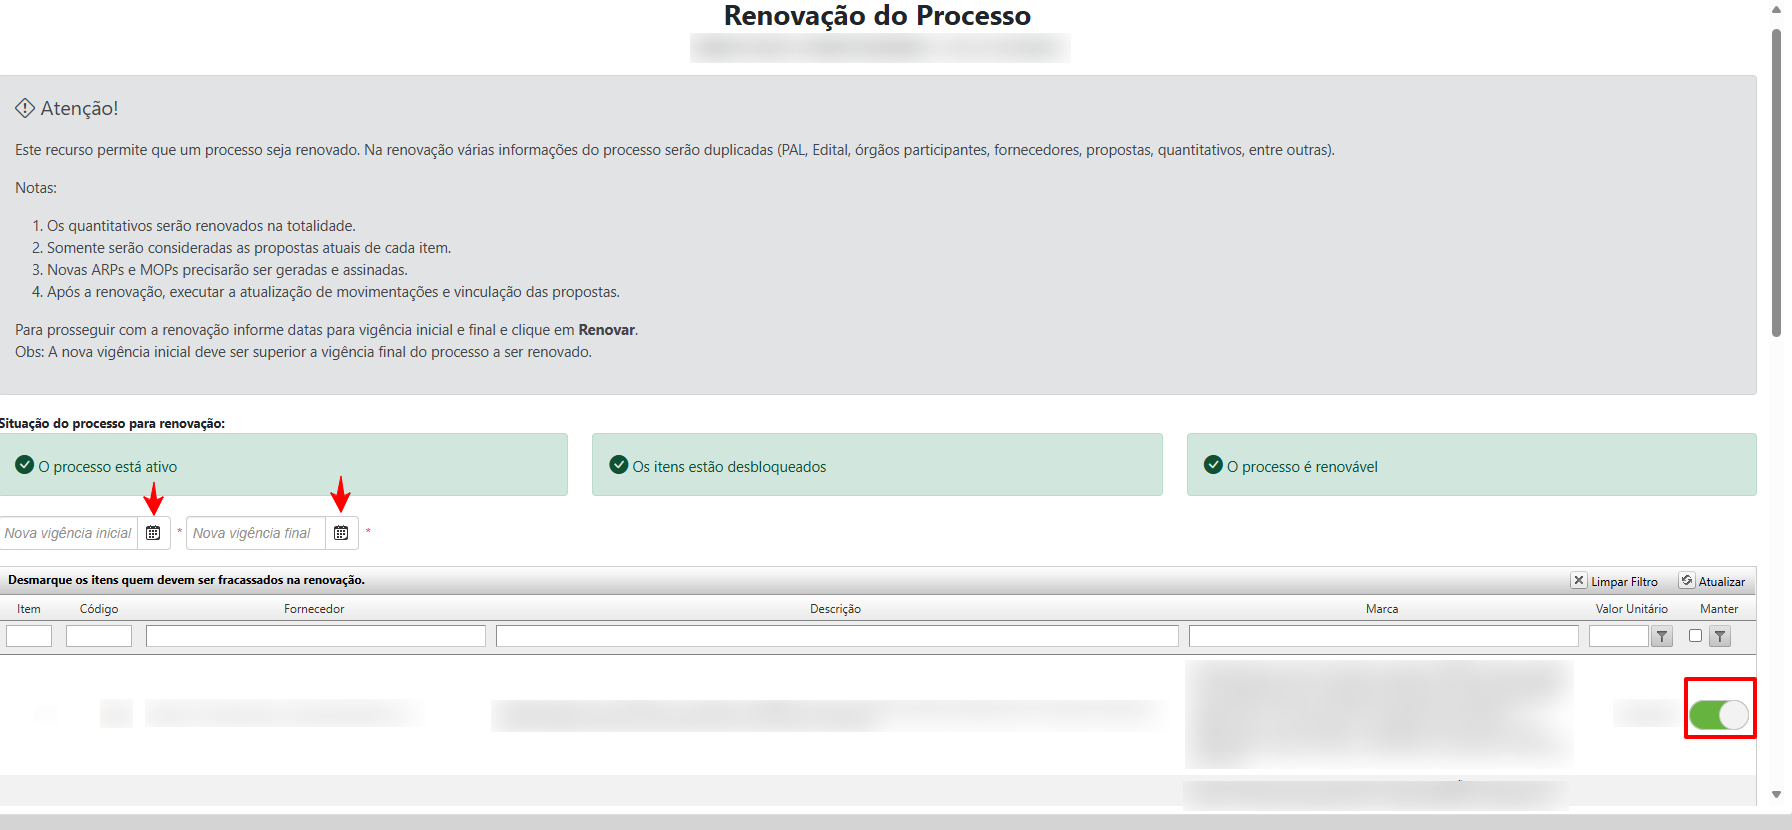The height and width of the screenshot is (830, 1792).
Task: Click the page vertical scrollbar thumb
Action: pos(1776,180)
